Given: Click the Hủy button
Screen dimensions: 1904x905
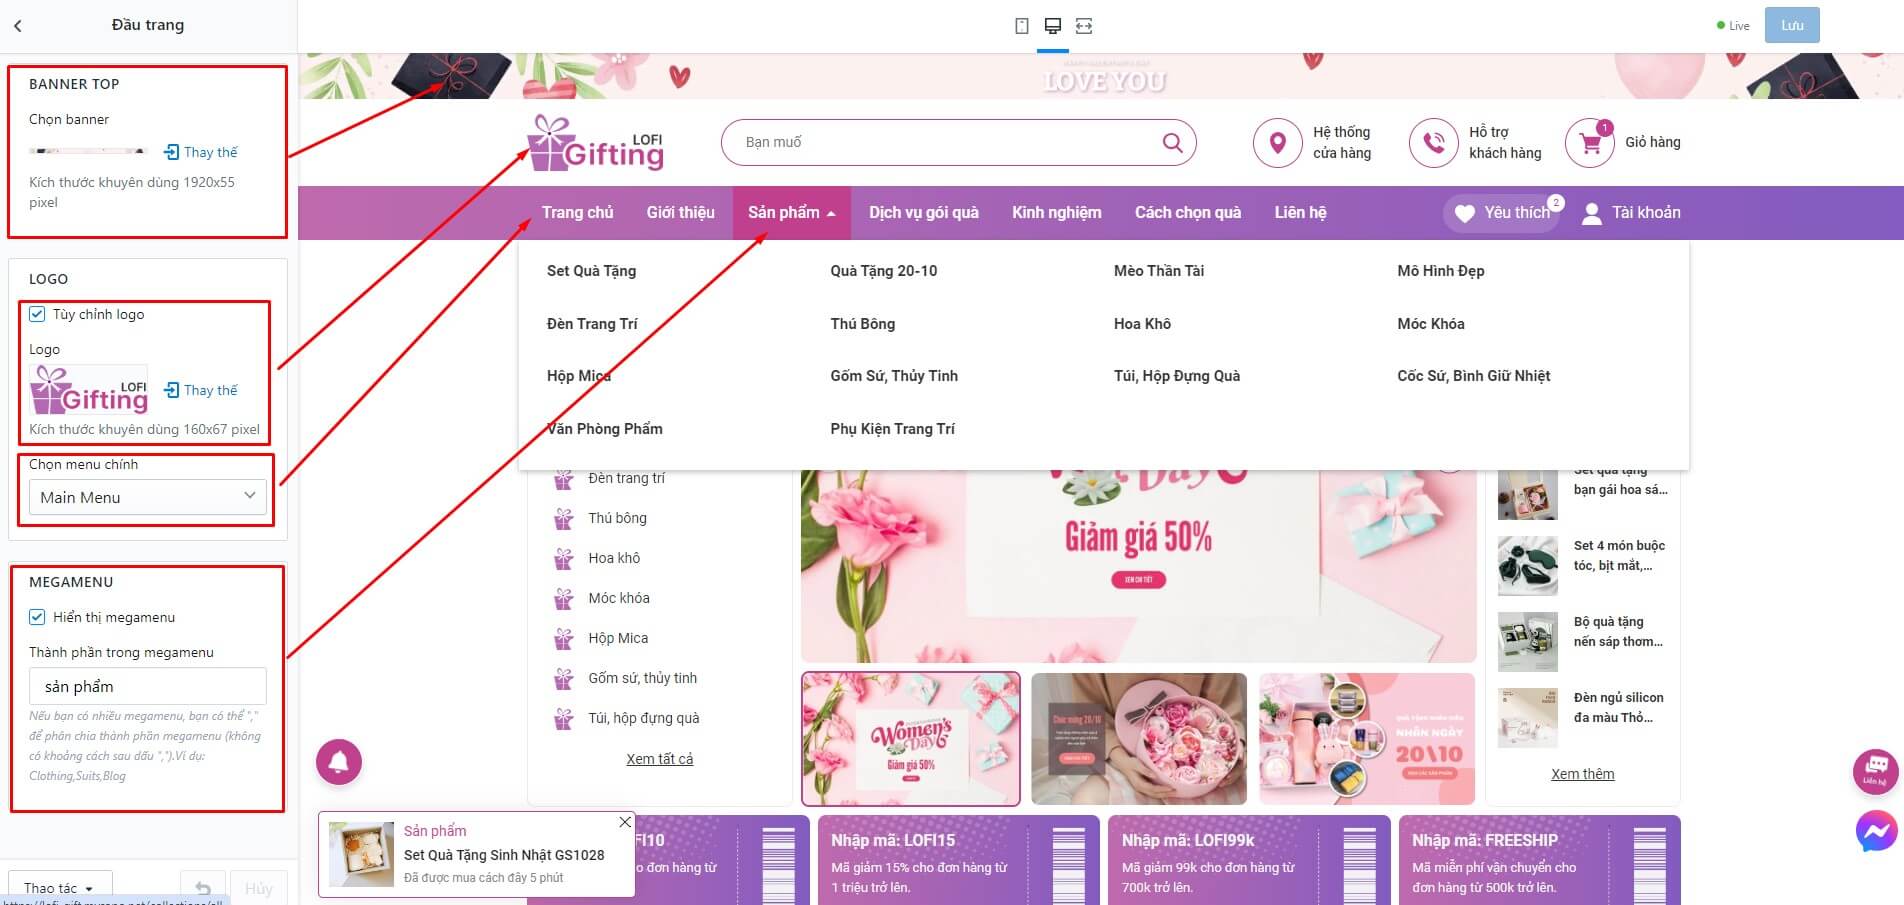Looking at the screenshot, I should pos(259,888).
